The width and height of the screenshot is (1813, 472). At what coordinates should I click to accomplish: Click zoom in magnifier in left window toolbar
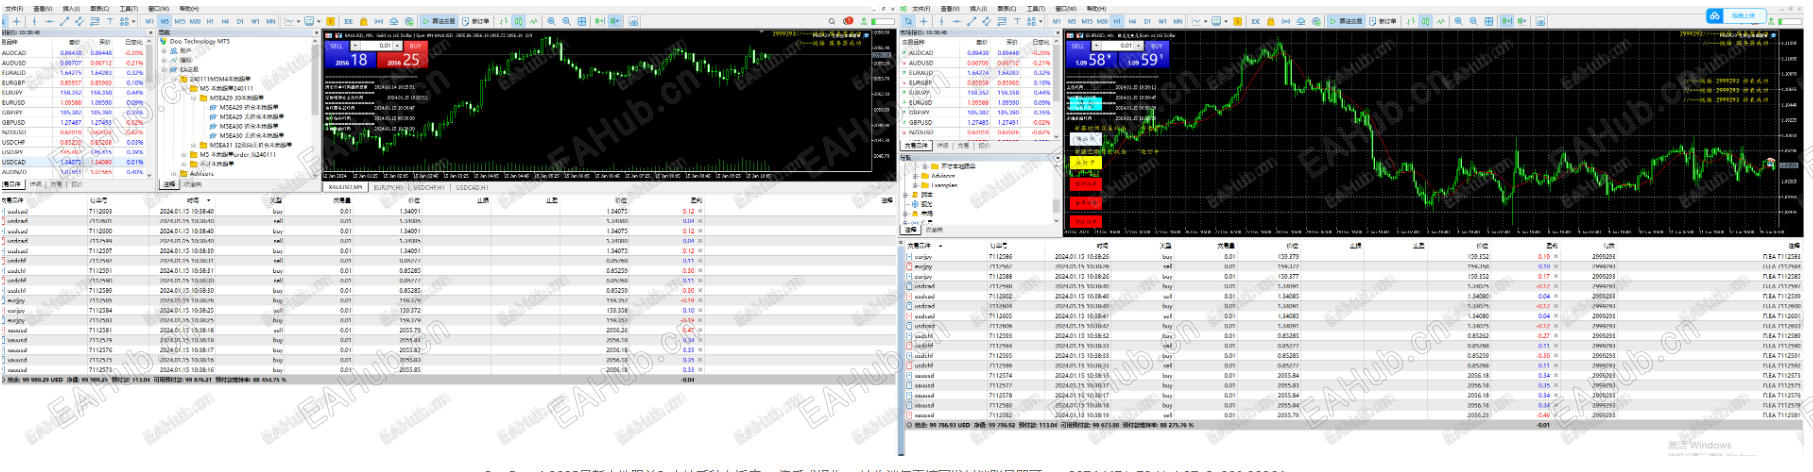(x=551, y=21)
